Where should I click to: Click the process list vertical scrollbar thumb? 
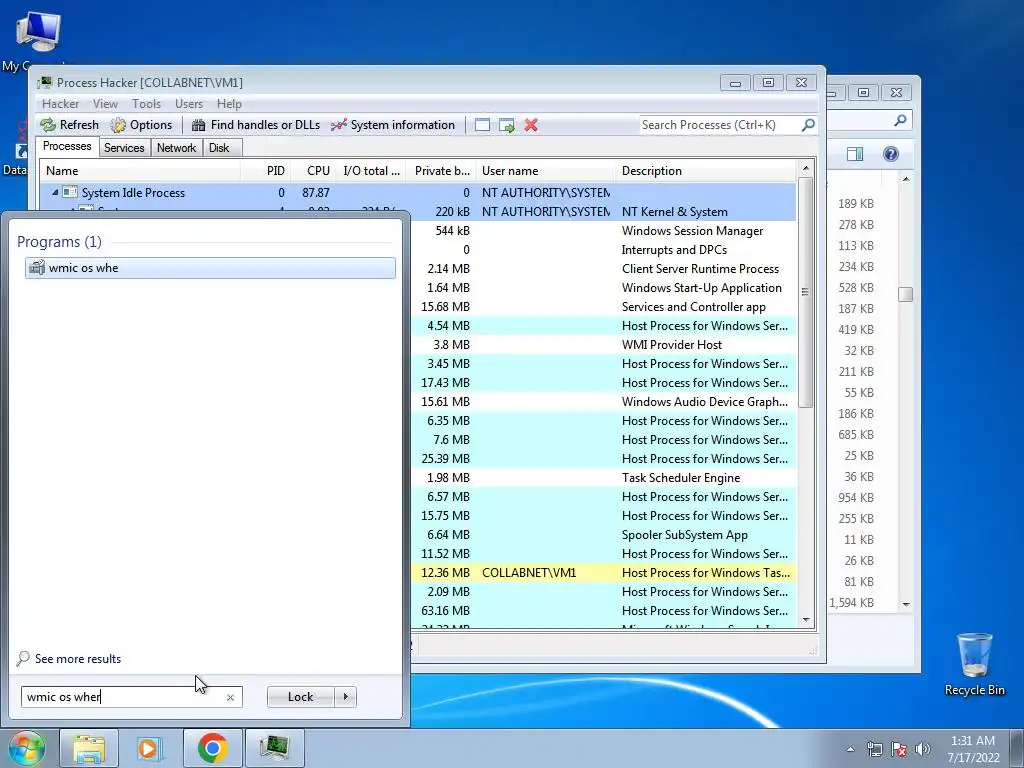(x=805, y=292)
